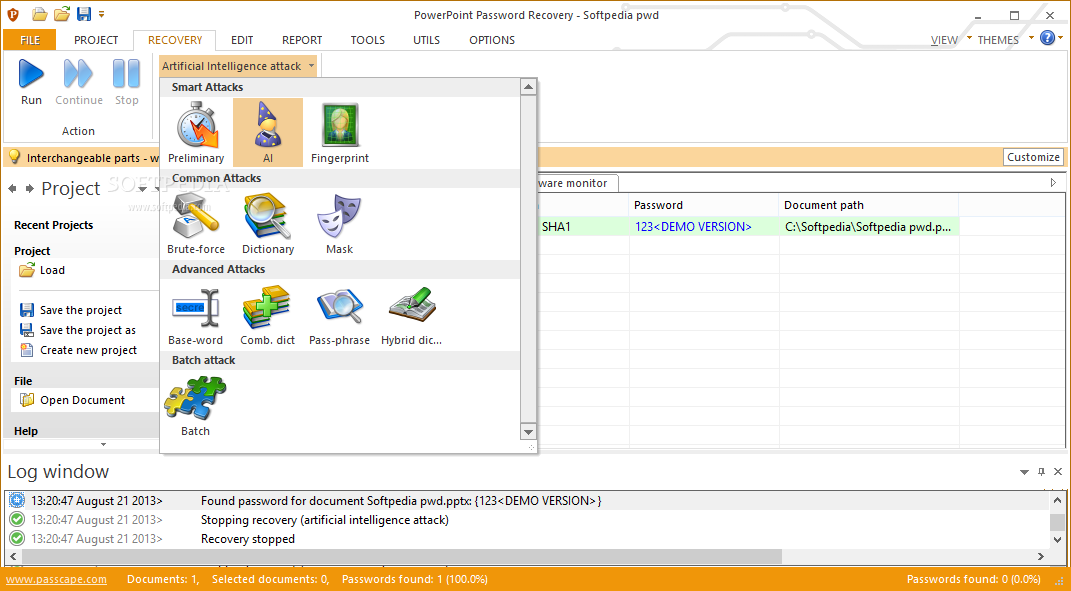Navigate back with Project left arrow
The width and height of the screenshot is (1071, 591).
[x=13, y=188]
